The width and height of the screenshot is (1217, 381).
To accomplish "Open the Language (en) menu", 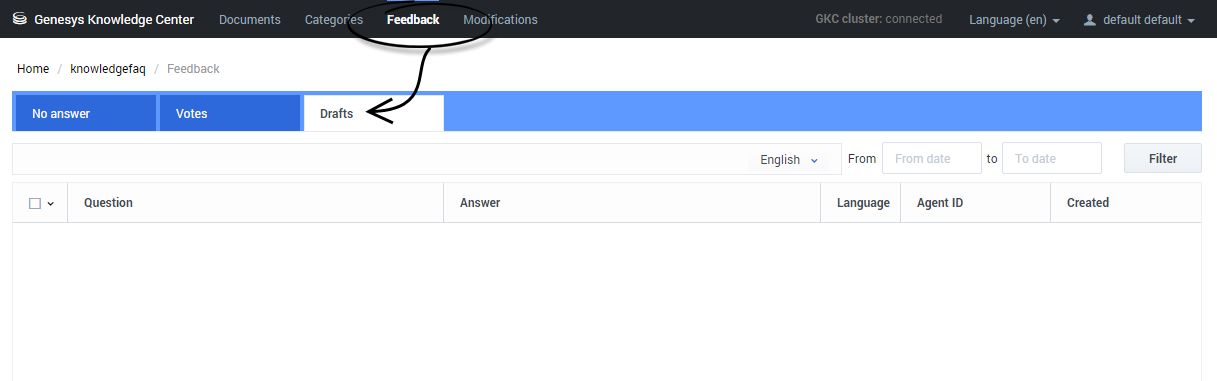I will click(x=1014, y=20).
